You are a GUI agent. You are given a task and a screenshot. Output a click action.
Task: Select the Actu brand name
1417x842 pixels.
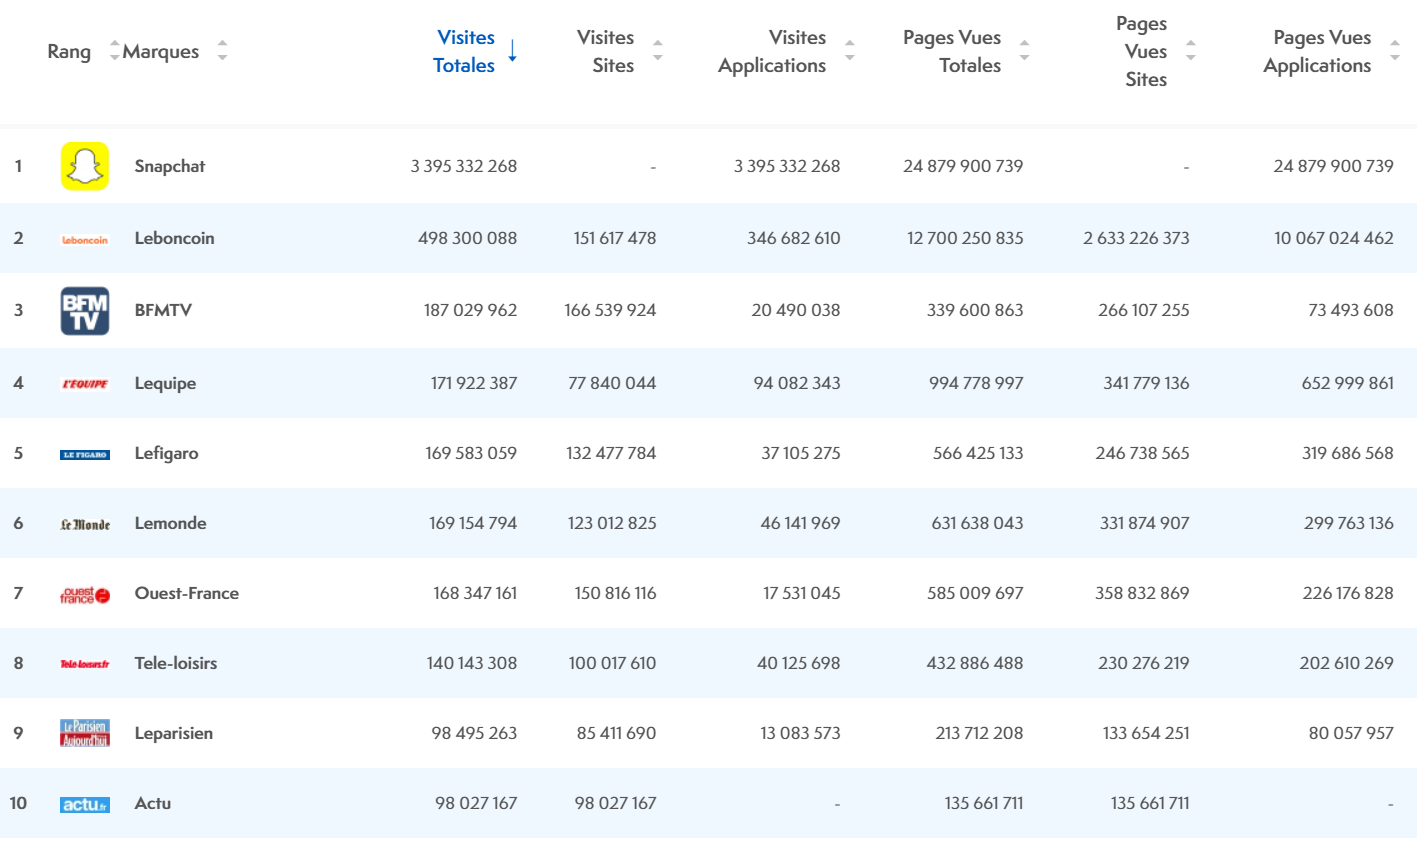coord(153,803)
